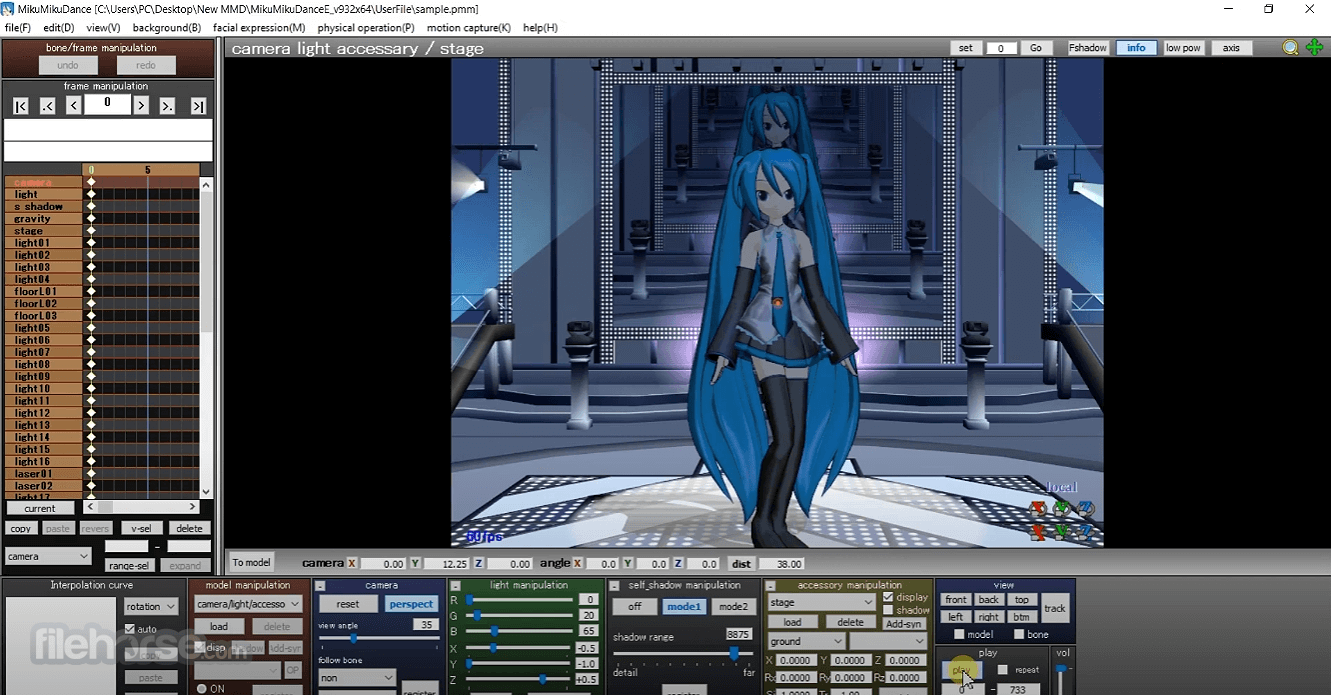Select the floorL01 track row
The width and height of the screenshot is (1331, 695).
coord(44,292)
